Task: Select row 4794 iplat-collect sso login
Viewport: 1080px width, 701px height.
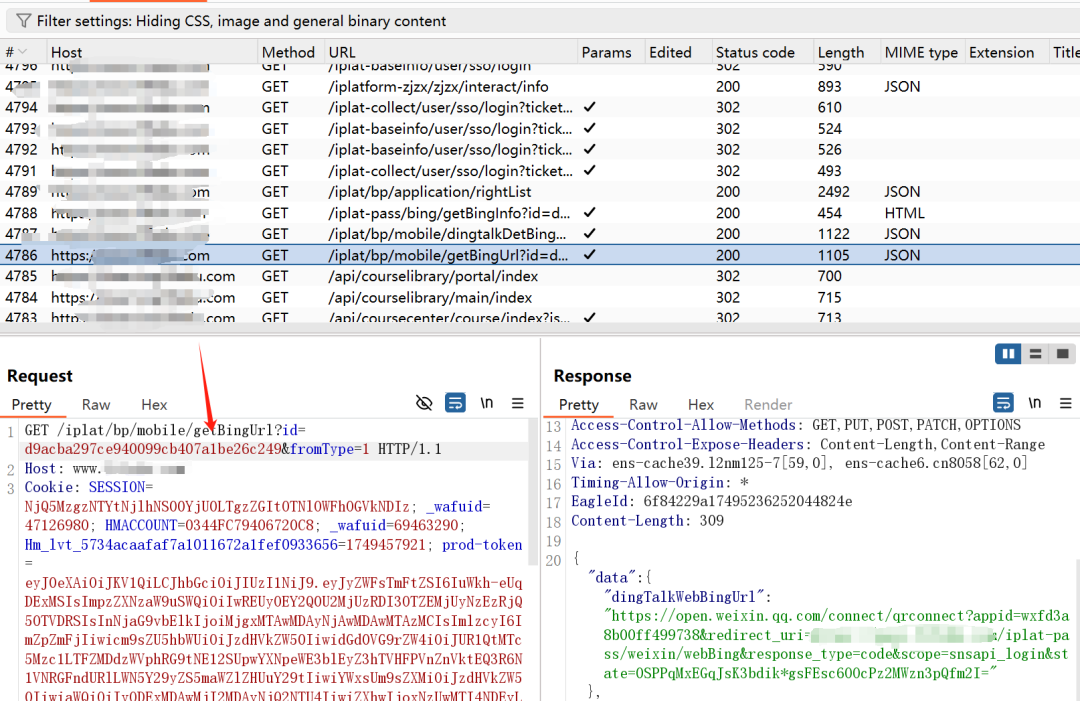Action: [540, 107]
